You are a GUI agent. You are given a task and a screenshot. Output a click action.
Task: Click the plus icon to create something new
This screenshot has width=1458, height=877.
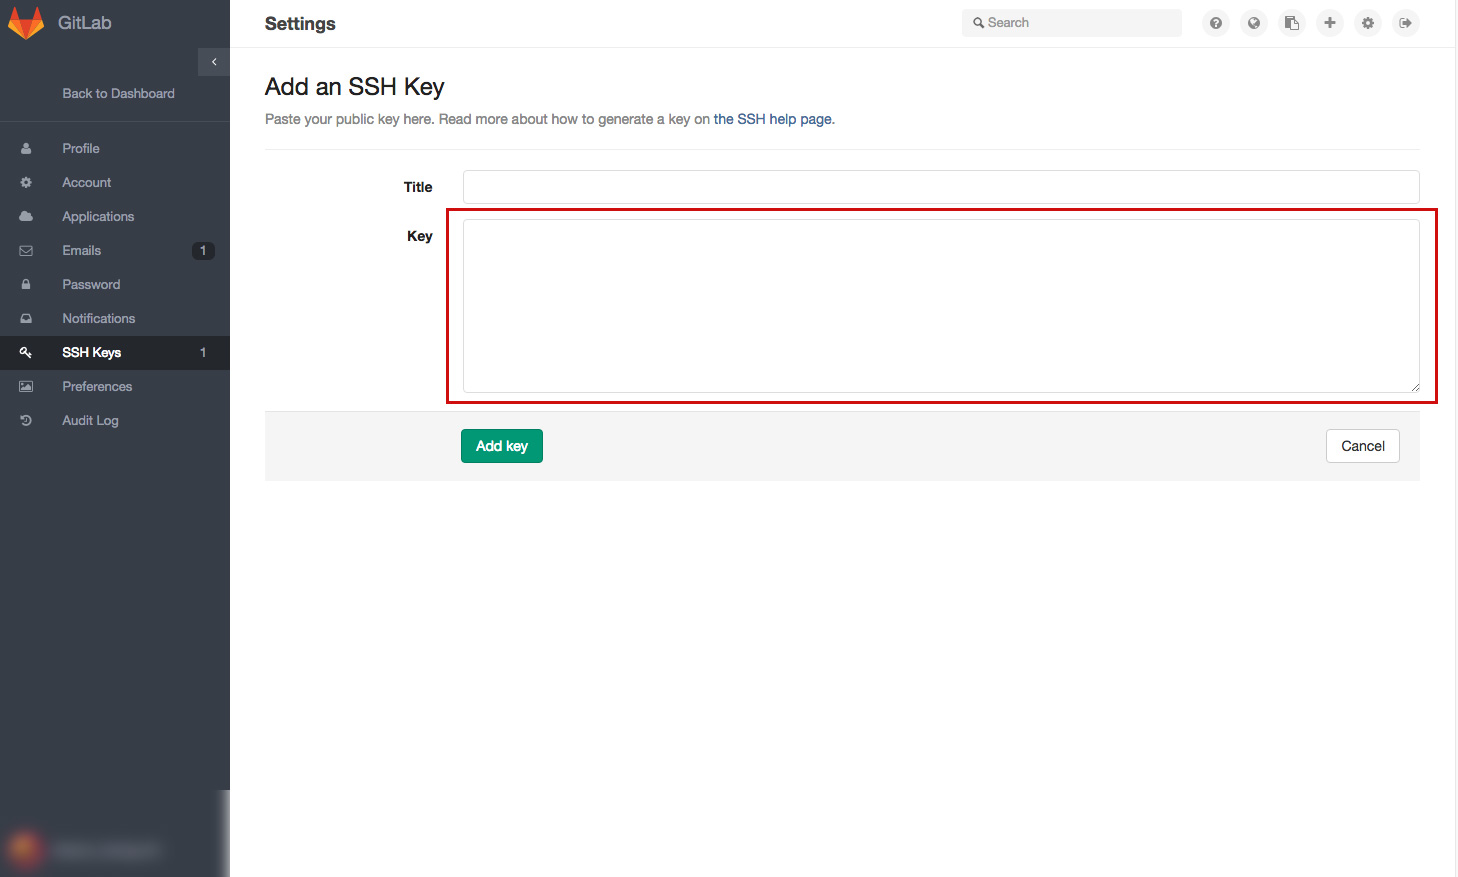[x=1330, y=22]
